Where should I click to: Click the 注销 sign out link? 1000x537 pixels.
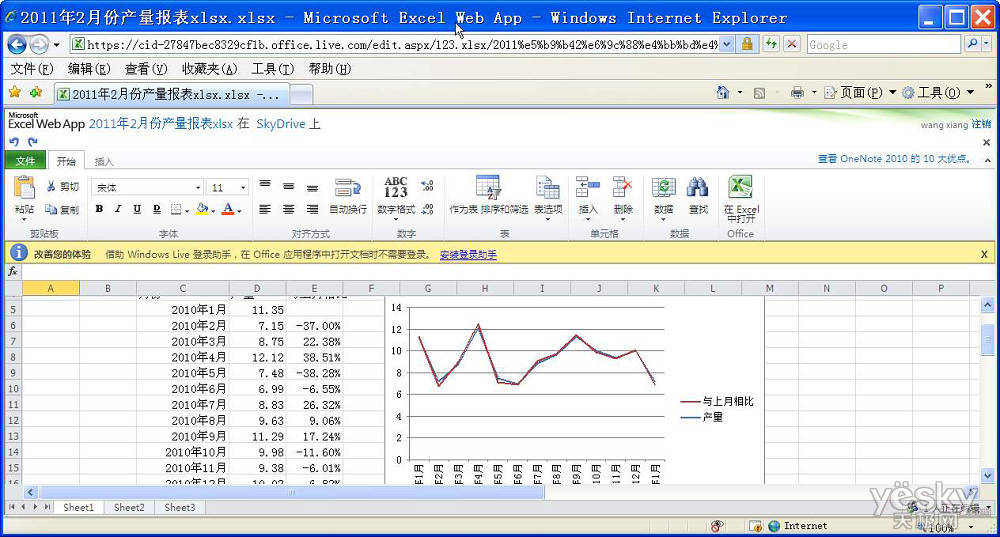(x=981, y=124)
